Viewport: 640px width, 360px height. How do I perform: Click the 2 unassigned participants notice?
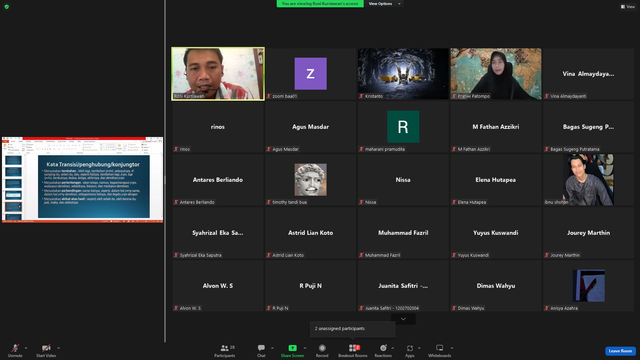[x=353, y=329]
